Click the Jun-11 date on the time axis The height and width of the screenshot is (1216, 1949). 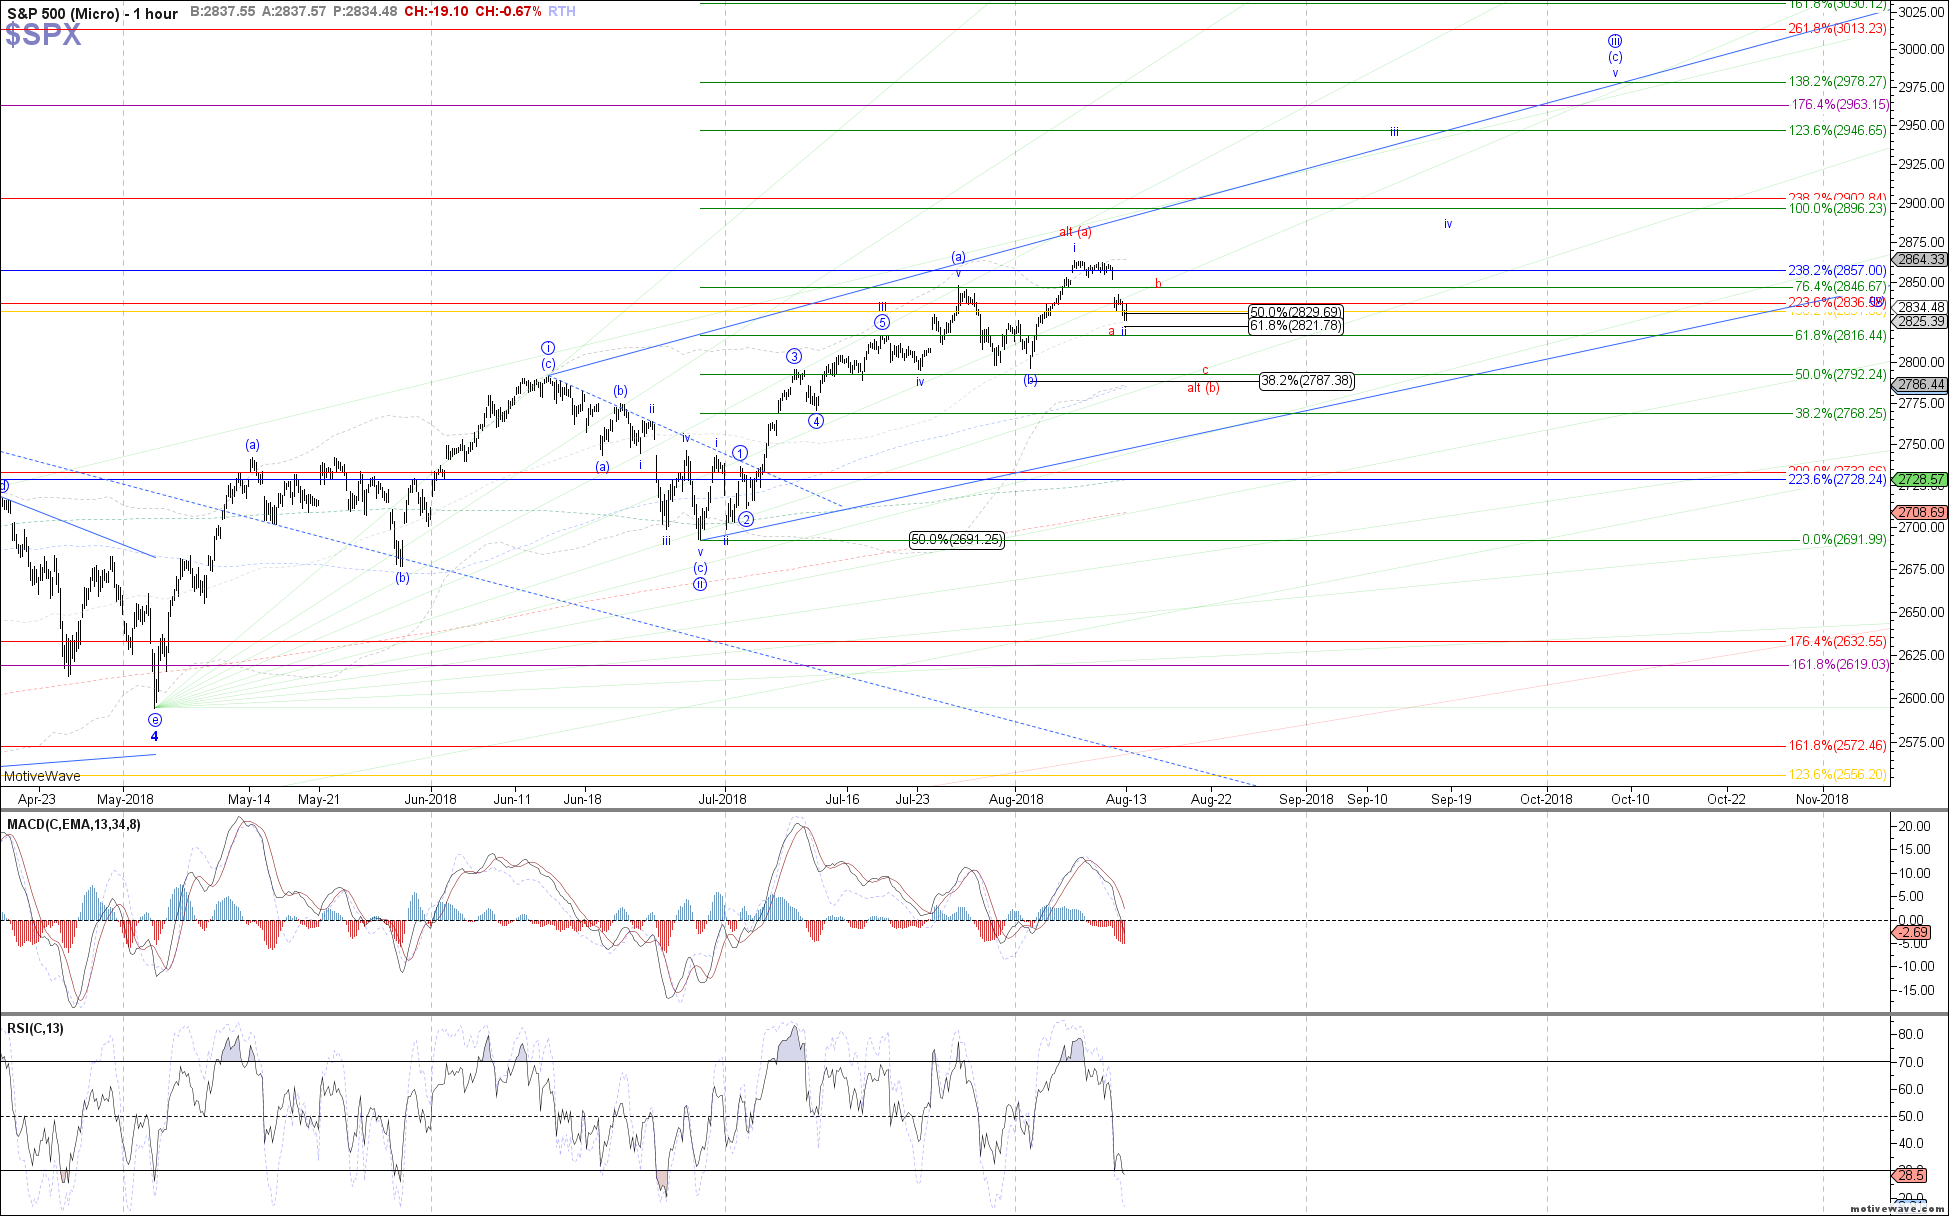tap(512, 799)
